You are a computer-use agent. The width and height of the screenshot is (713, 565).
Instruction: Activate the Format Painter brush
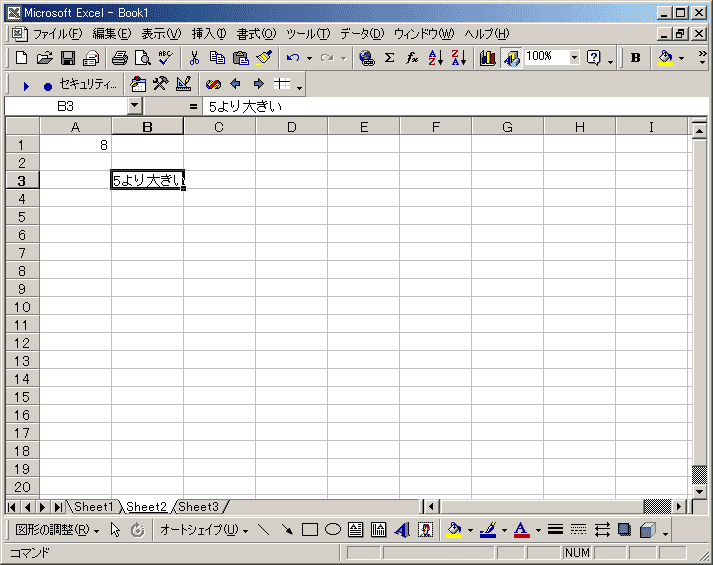[x=264, y=58]
